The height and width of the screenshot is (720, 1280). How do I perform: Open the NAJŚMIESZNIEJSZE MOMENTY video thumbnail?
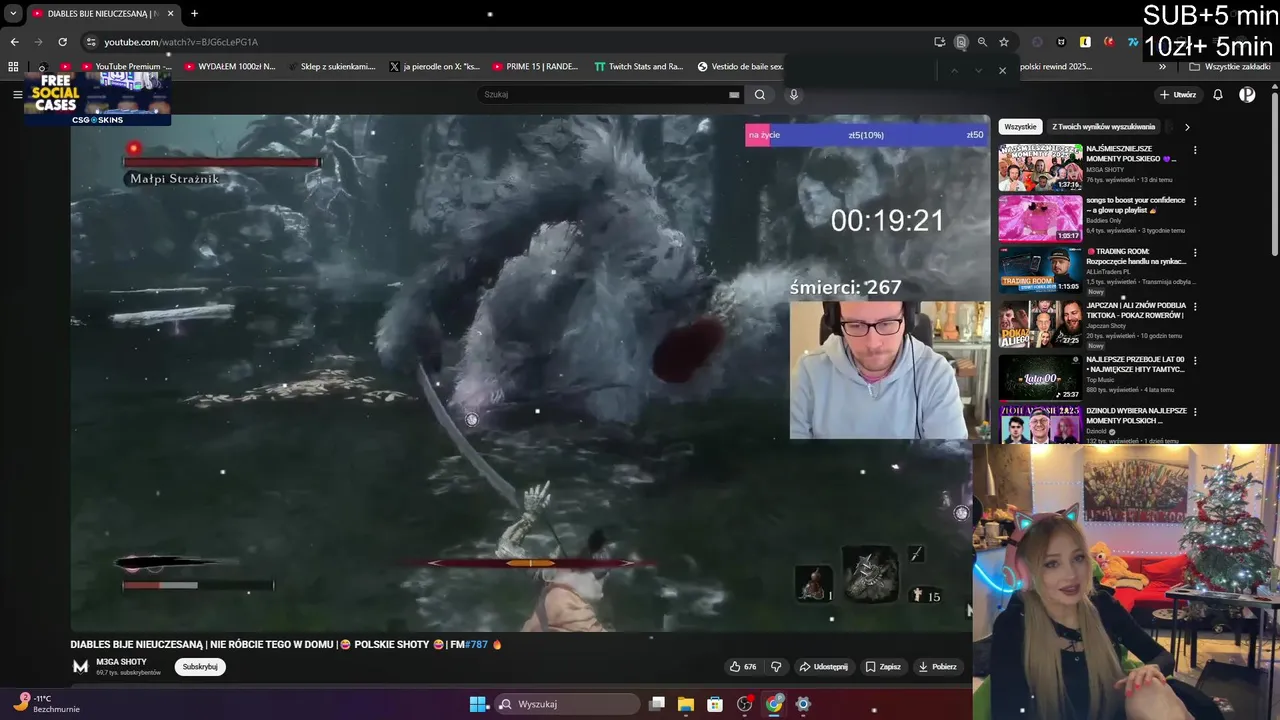pos(1040,167)
